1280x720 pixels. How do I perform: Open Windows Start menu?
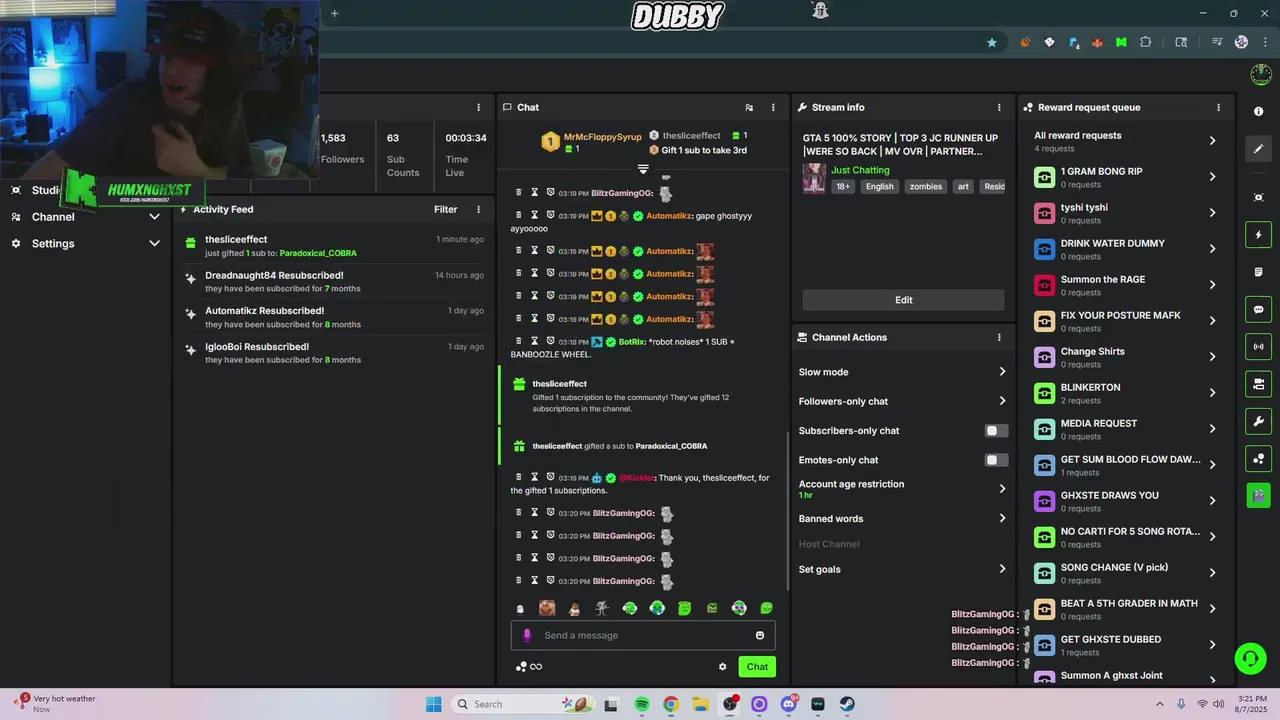tap(433, 704)
